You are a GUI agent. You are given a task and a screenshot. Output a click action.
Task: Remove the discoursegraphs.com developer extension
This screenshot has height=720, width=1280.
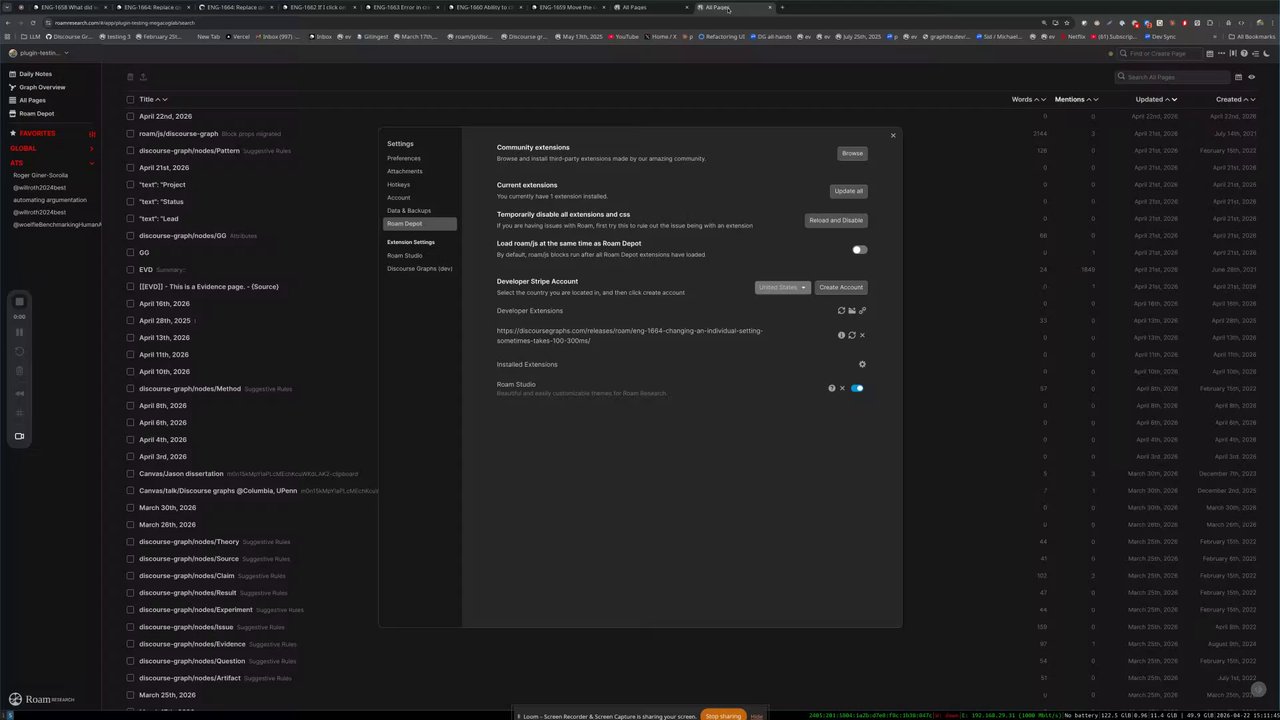(x=863, y=335)
